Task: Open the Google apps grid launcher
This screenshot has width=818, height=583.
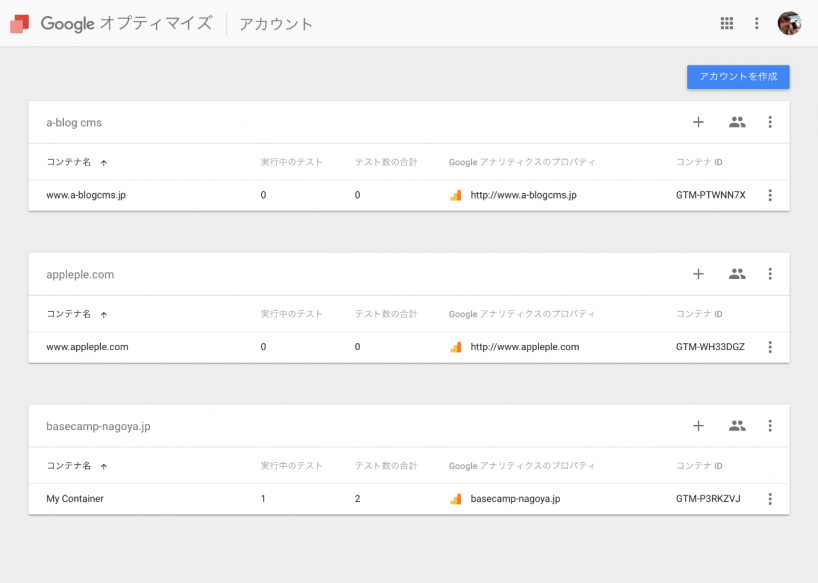Action: click(727, 23)
